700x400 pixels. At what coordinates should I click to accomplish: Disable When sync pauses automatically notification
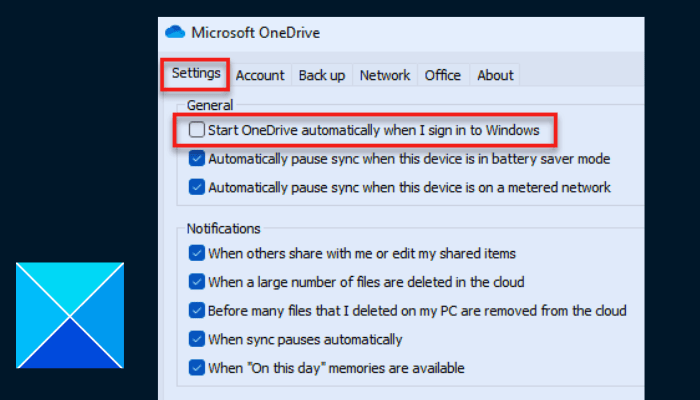pyautogui.click(x=197, y=339)
